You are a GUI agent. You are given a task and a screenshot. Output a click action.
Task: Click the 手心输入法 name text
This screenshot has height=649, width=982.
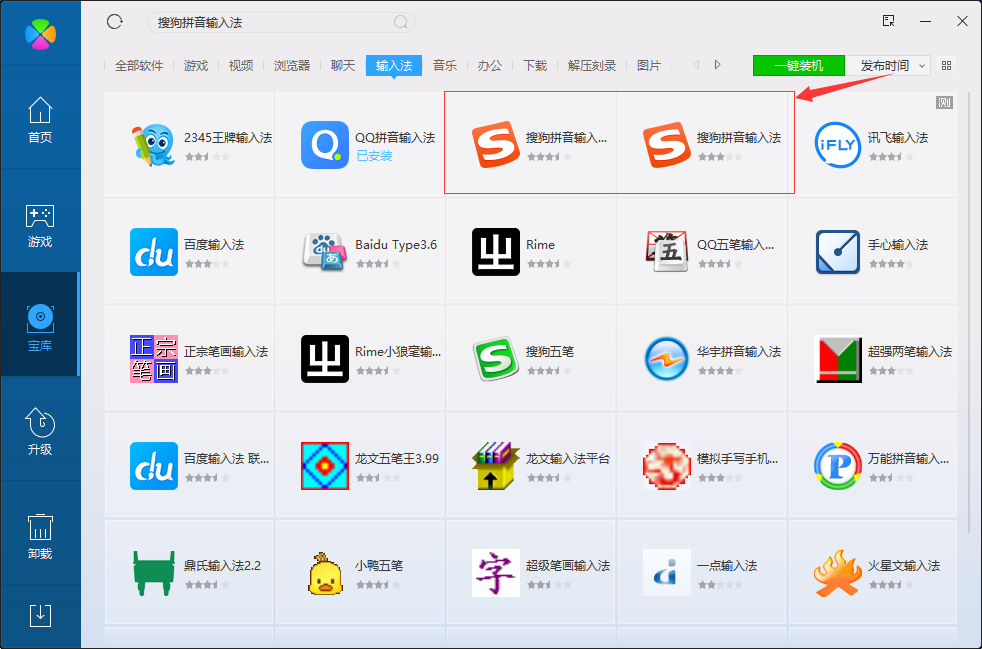897,244
